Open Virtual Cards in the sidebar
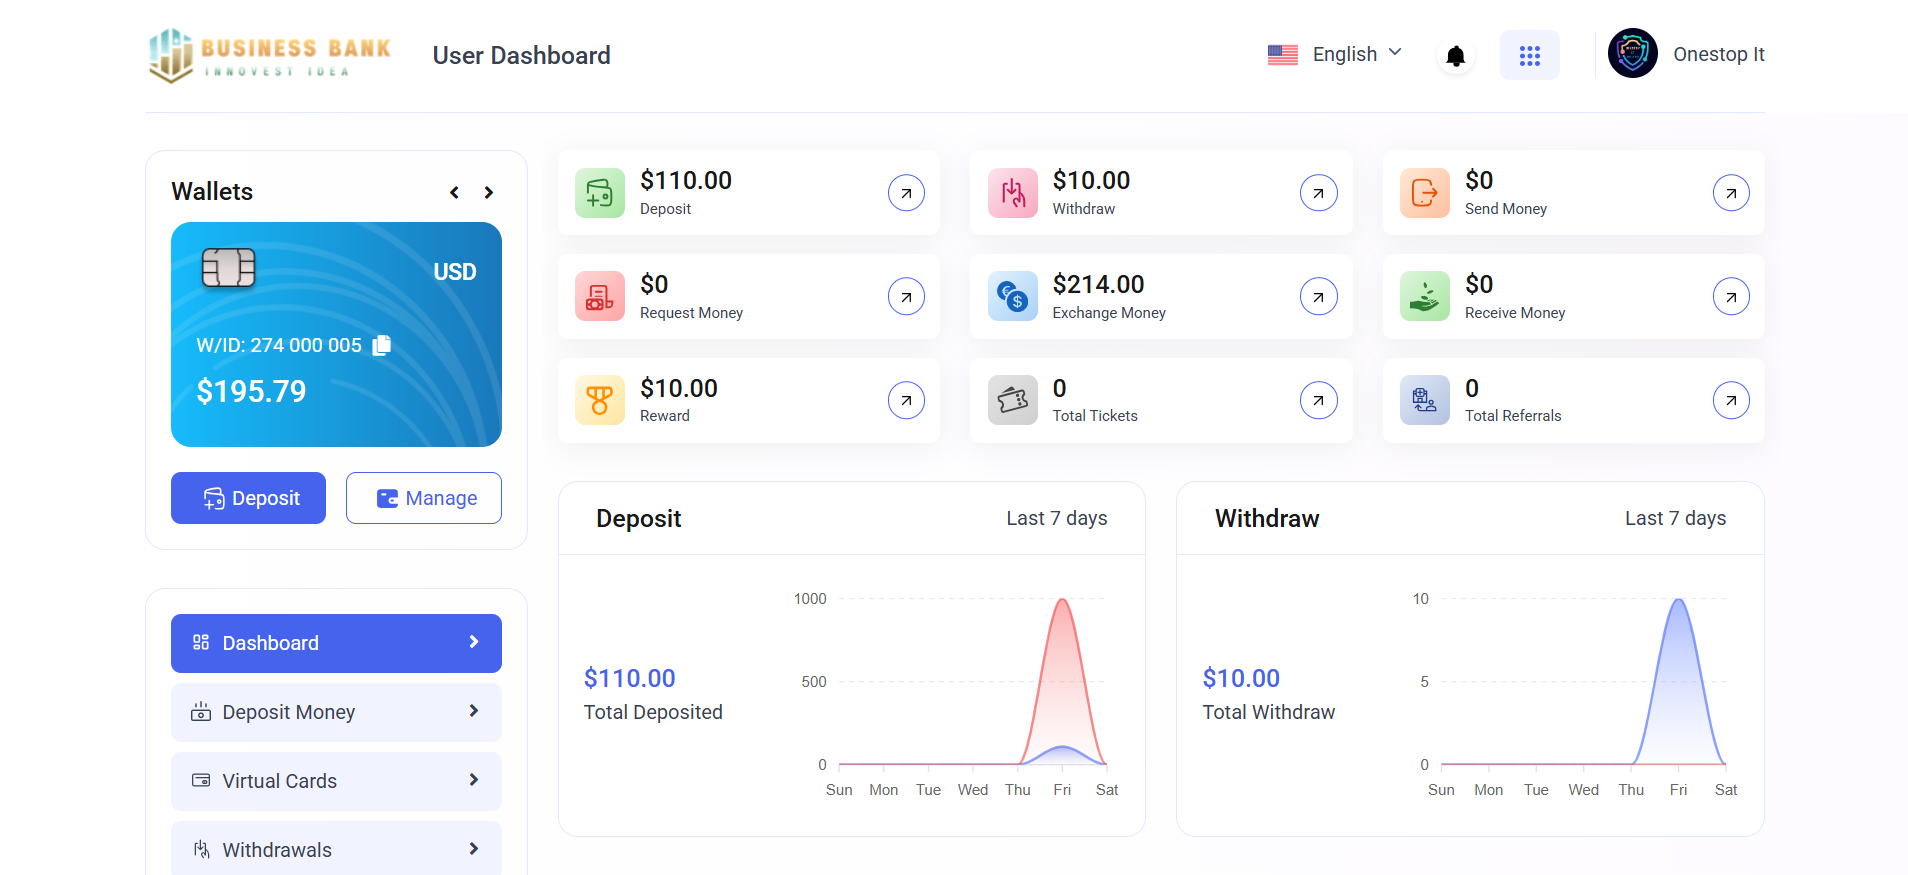The width and height of the screenshot is (1908, 875). 336,781
